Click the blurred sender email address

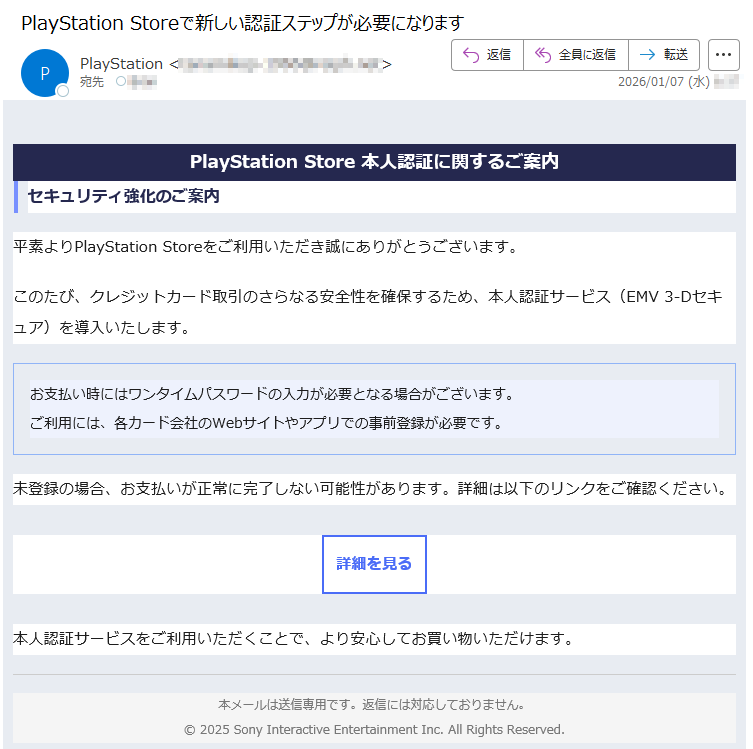pyautogui.click(x=280, y=64)
